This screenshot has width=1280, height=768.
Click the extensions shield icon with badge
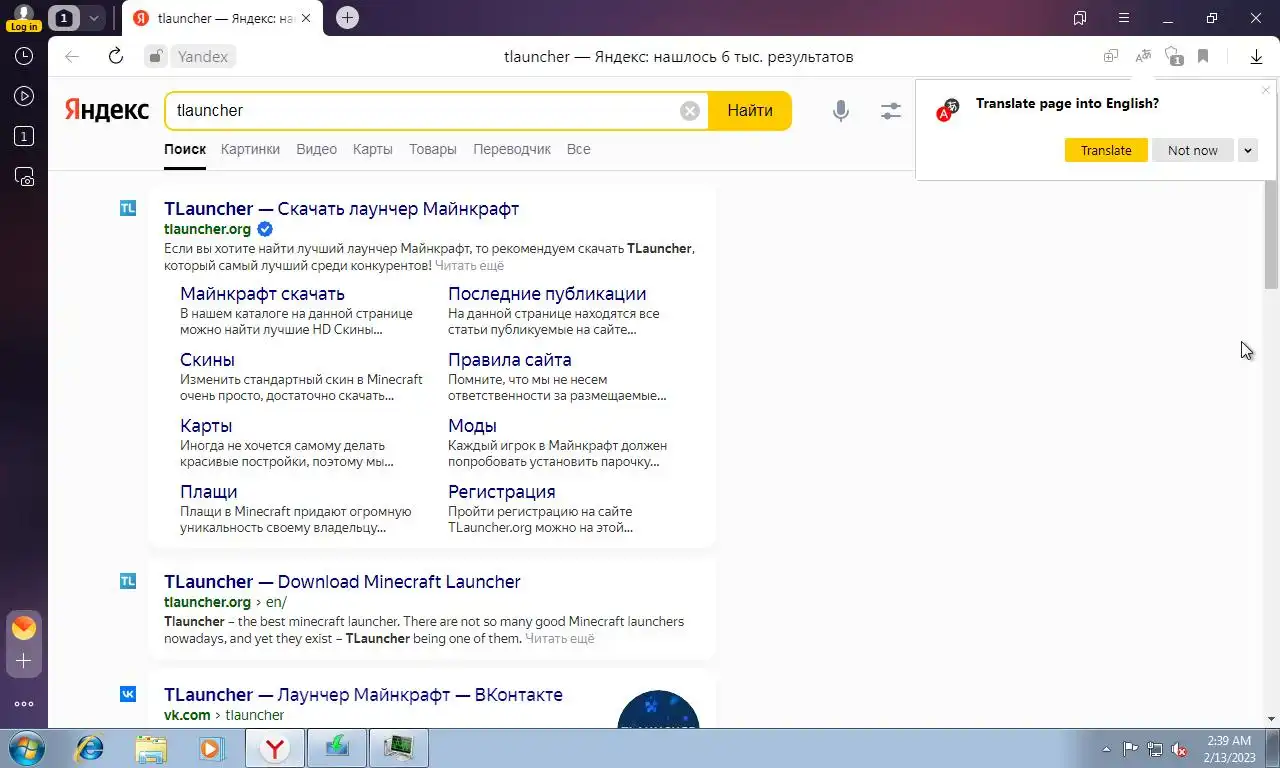(x=1174, y=57)
